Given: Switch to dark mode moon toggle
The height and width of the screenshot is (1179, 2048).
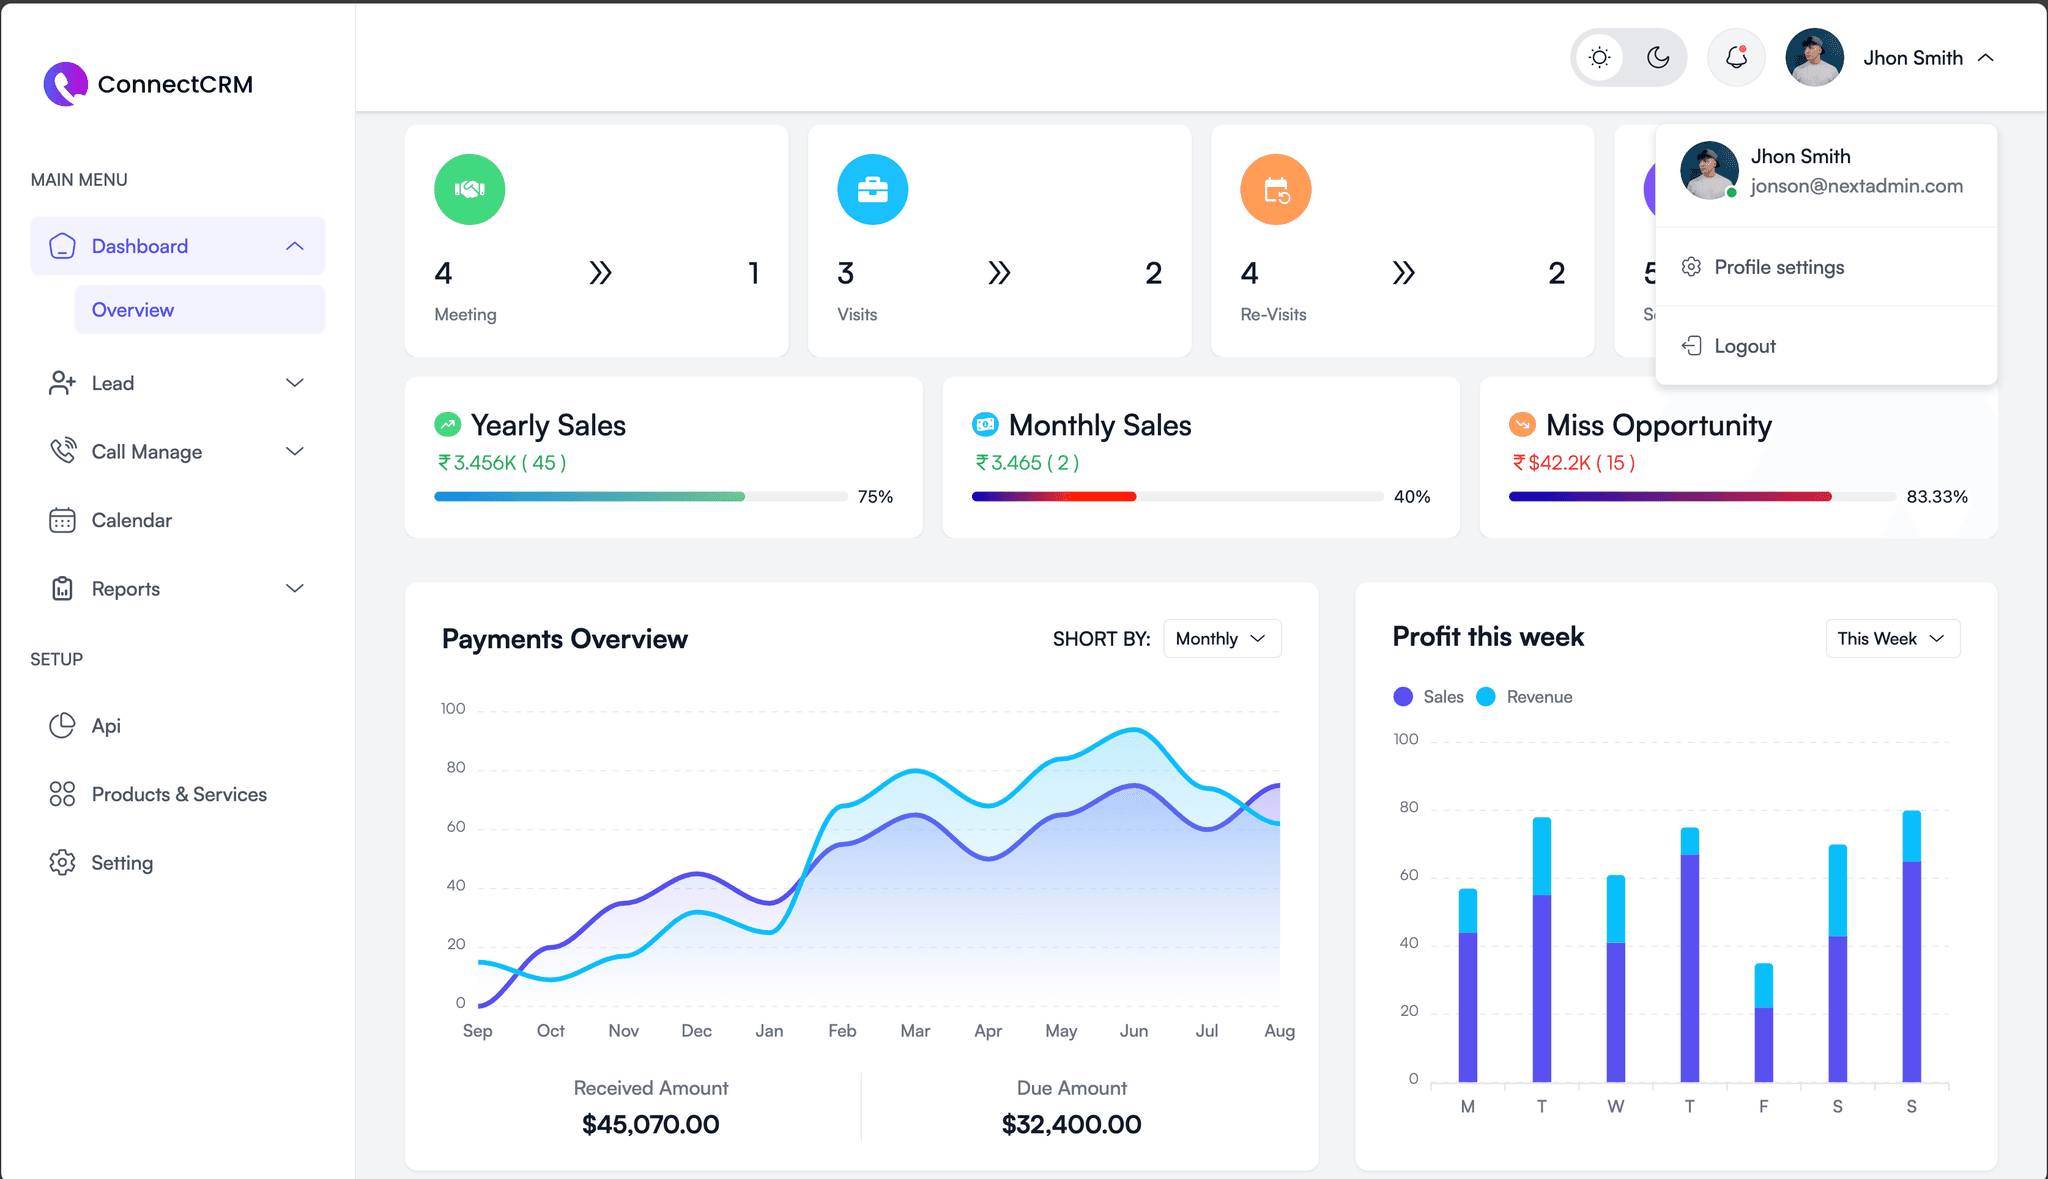Looking at the screenshot, I should pos(1658,58).
